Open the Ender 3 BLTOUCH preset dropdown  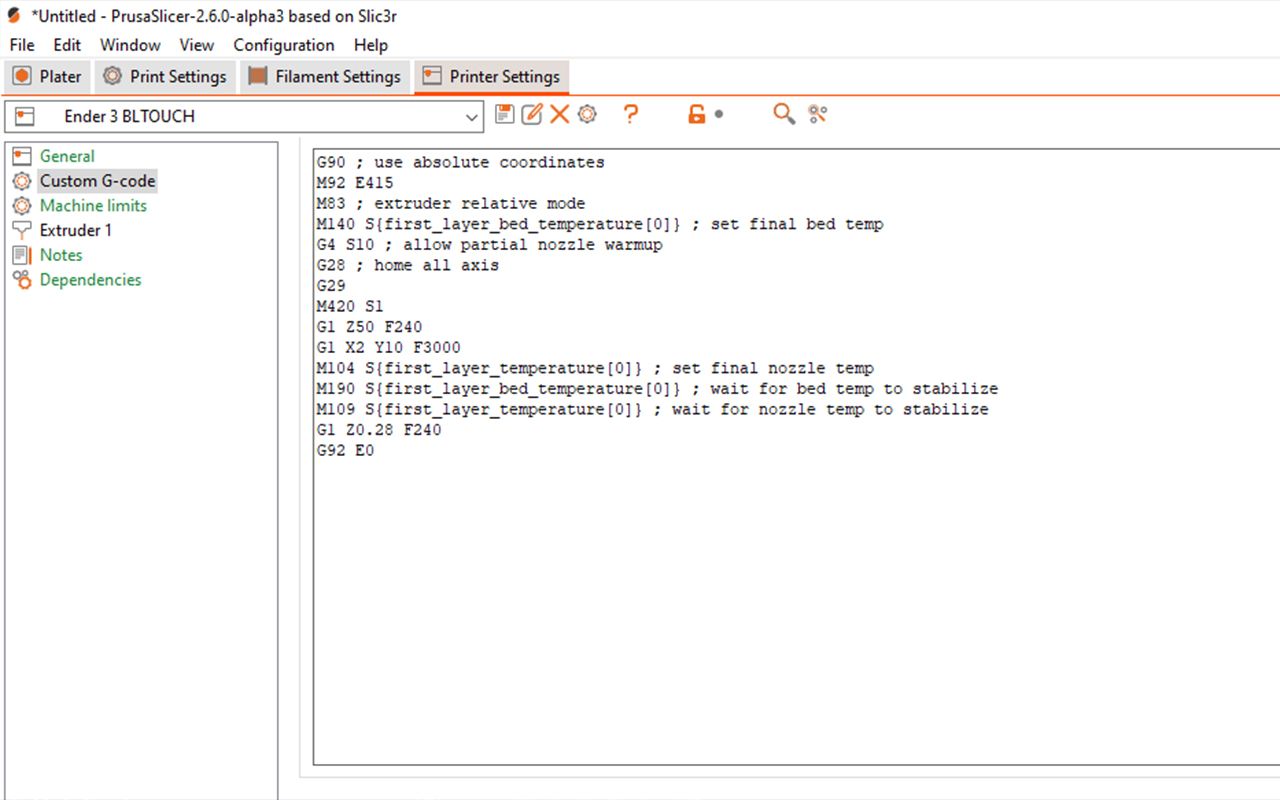[x=244, y=116]
